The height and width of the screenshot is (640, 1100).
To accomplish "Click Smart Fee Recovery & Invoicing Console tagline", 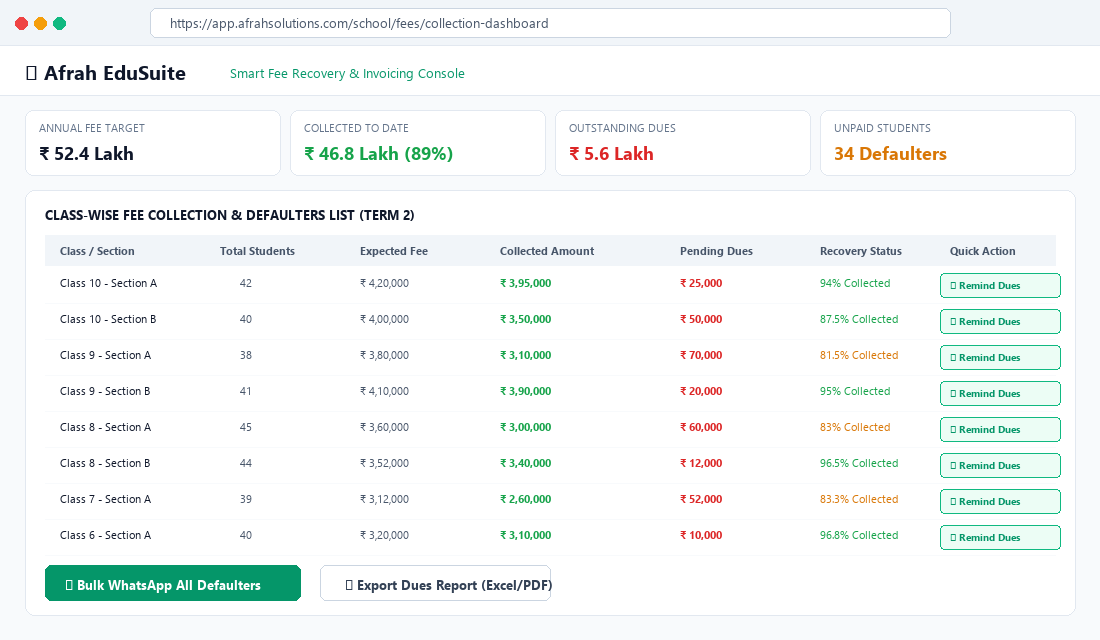I will 347,74.
